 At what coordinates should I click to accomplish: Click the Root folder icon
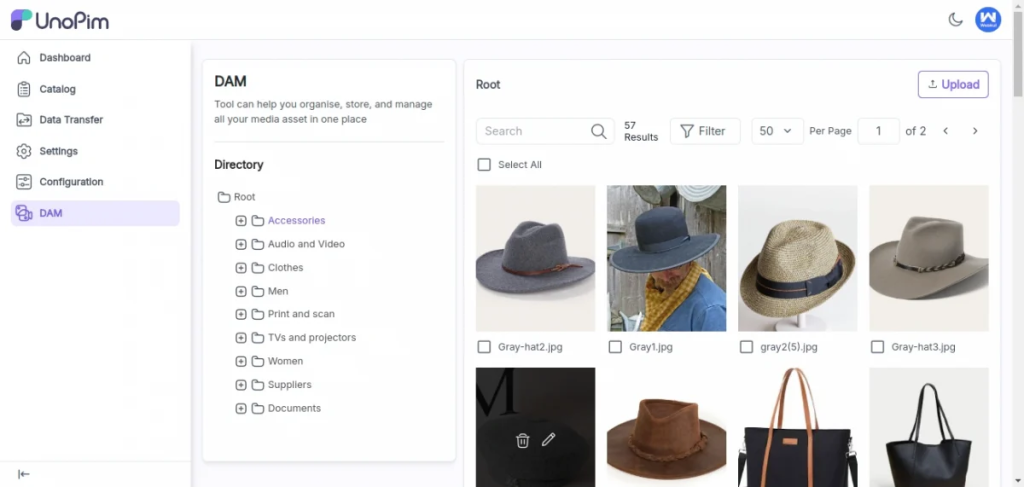(224, 196)
